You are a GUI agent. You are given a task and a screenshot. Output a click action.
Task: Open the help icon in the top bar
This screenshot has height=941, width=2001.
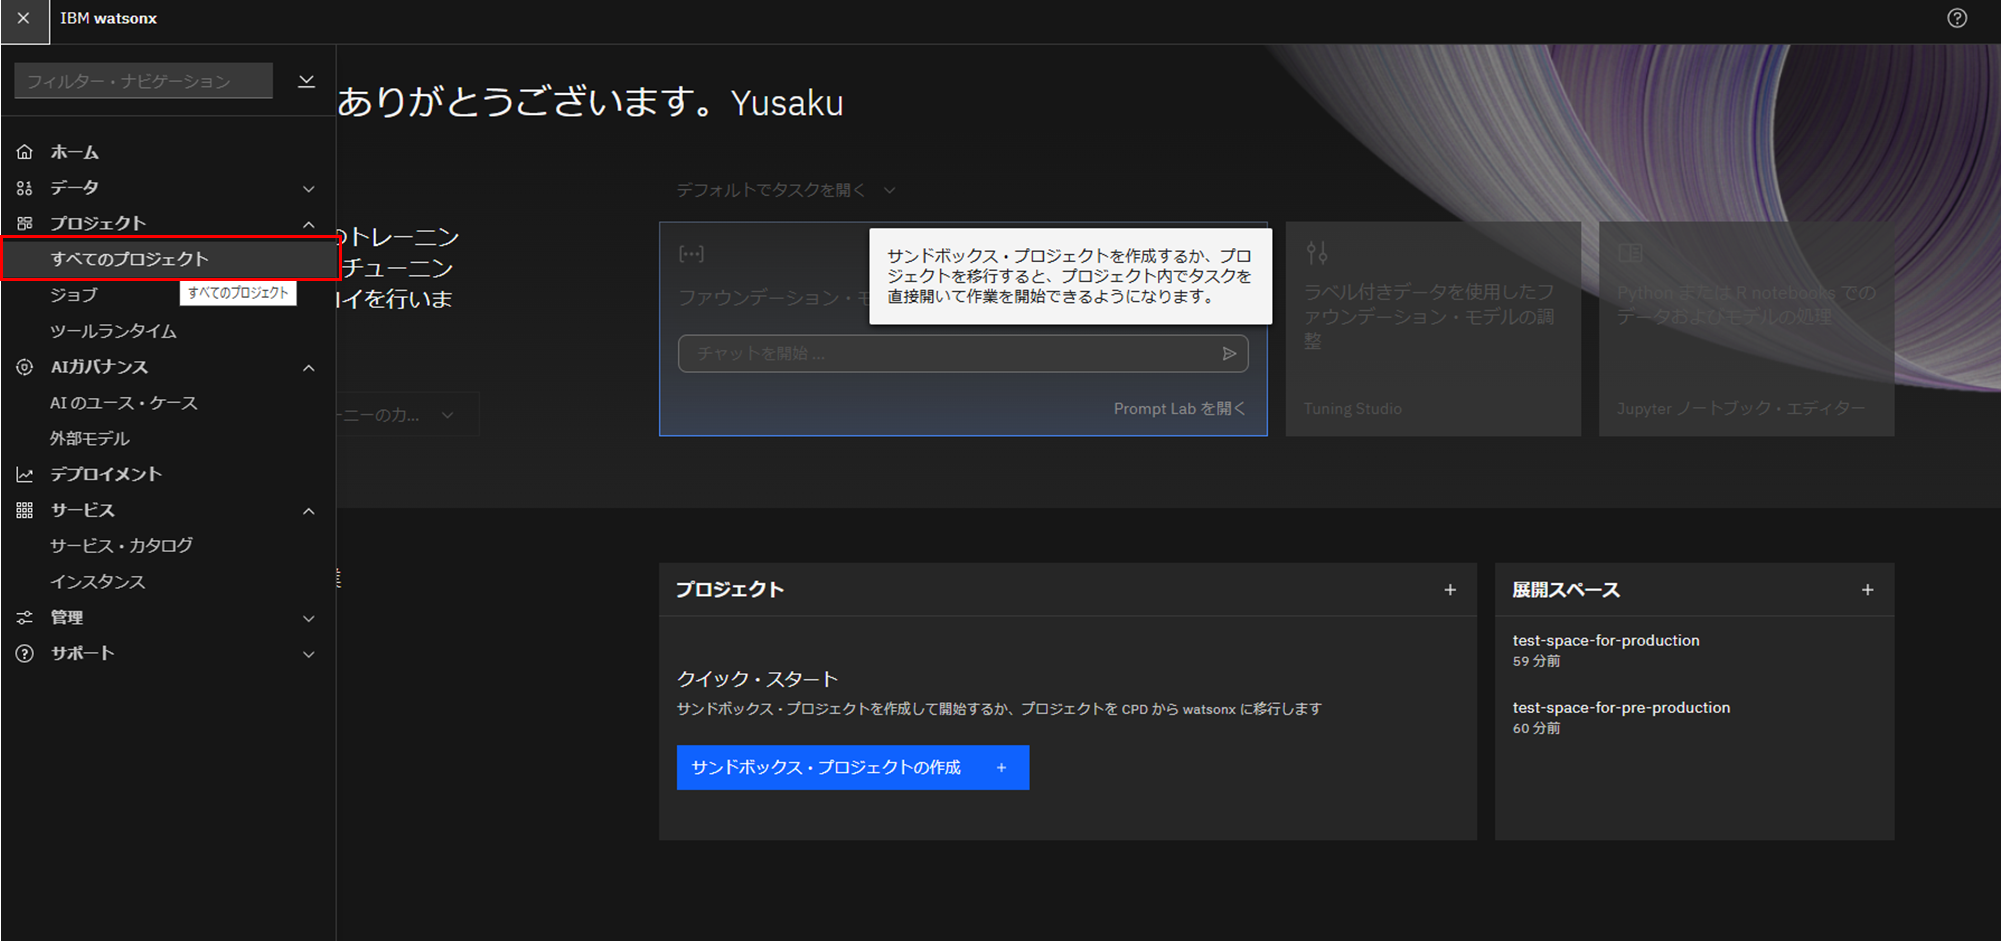click(x=1957, y=19)
